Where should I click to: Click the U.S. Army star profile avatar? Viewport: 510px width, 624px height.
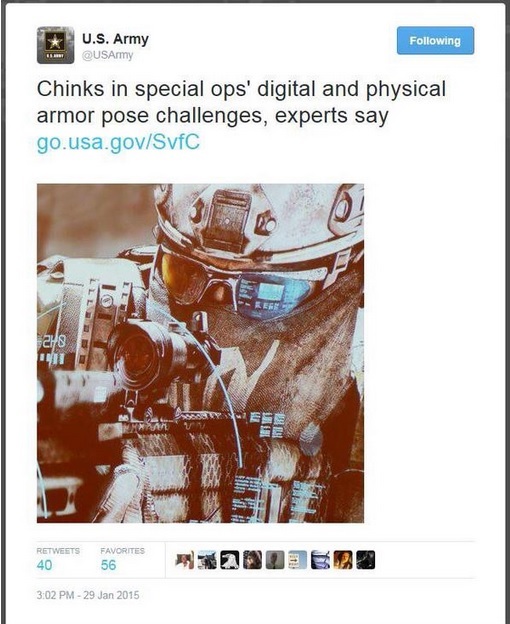55,45
